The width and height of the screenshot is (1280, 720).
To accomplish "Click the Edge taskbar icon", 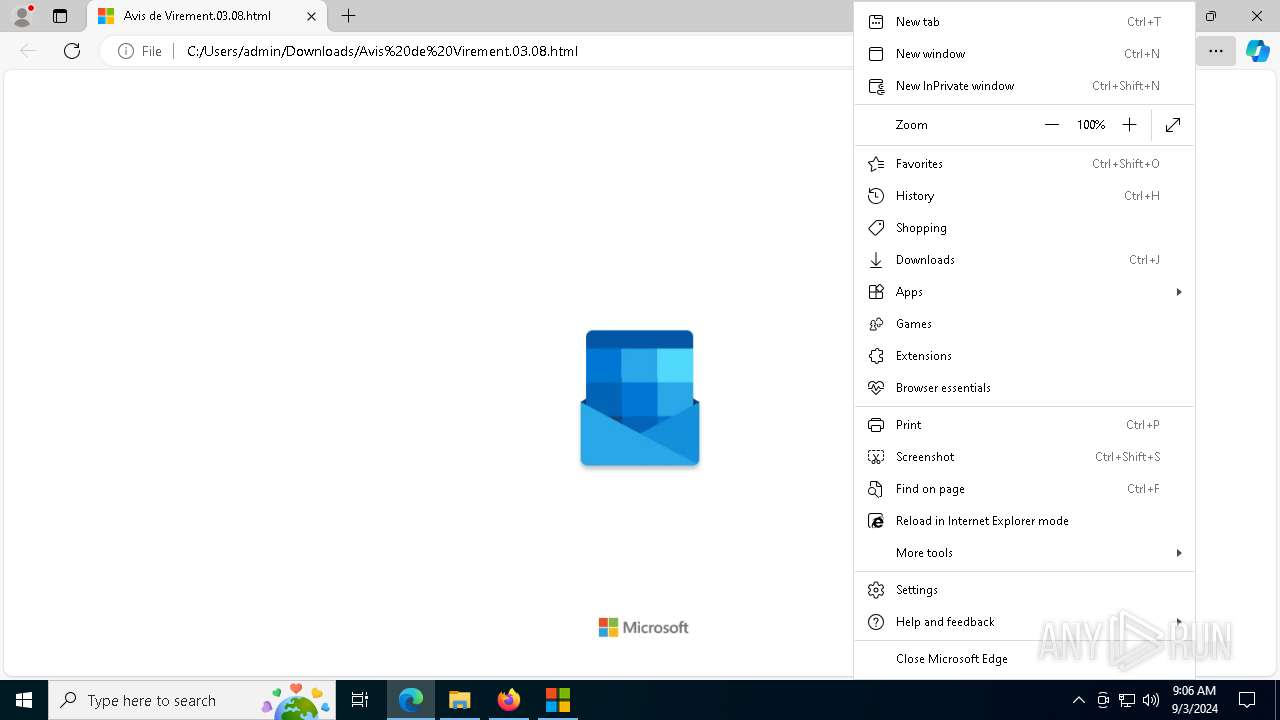I will tap(411, 700).
